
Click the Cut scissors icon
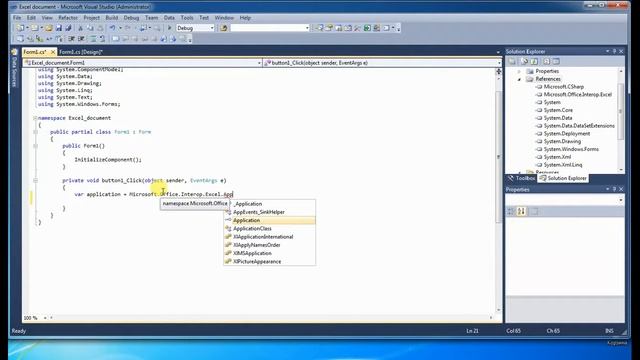pyautogui.click(x=80, y=28)
